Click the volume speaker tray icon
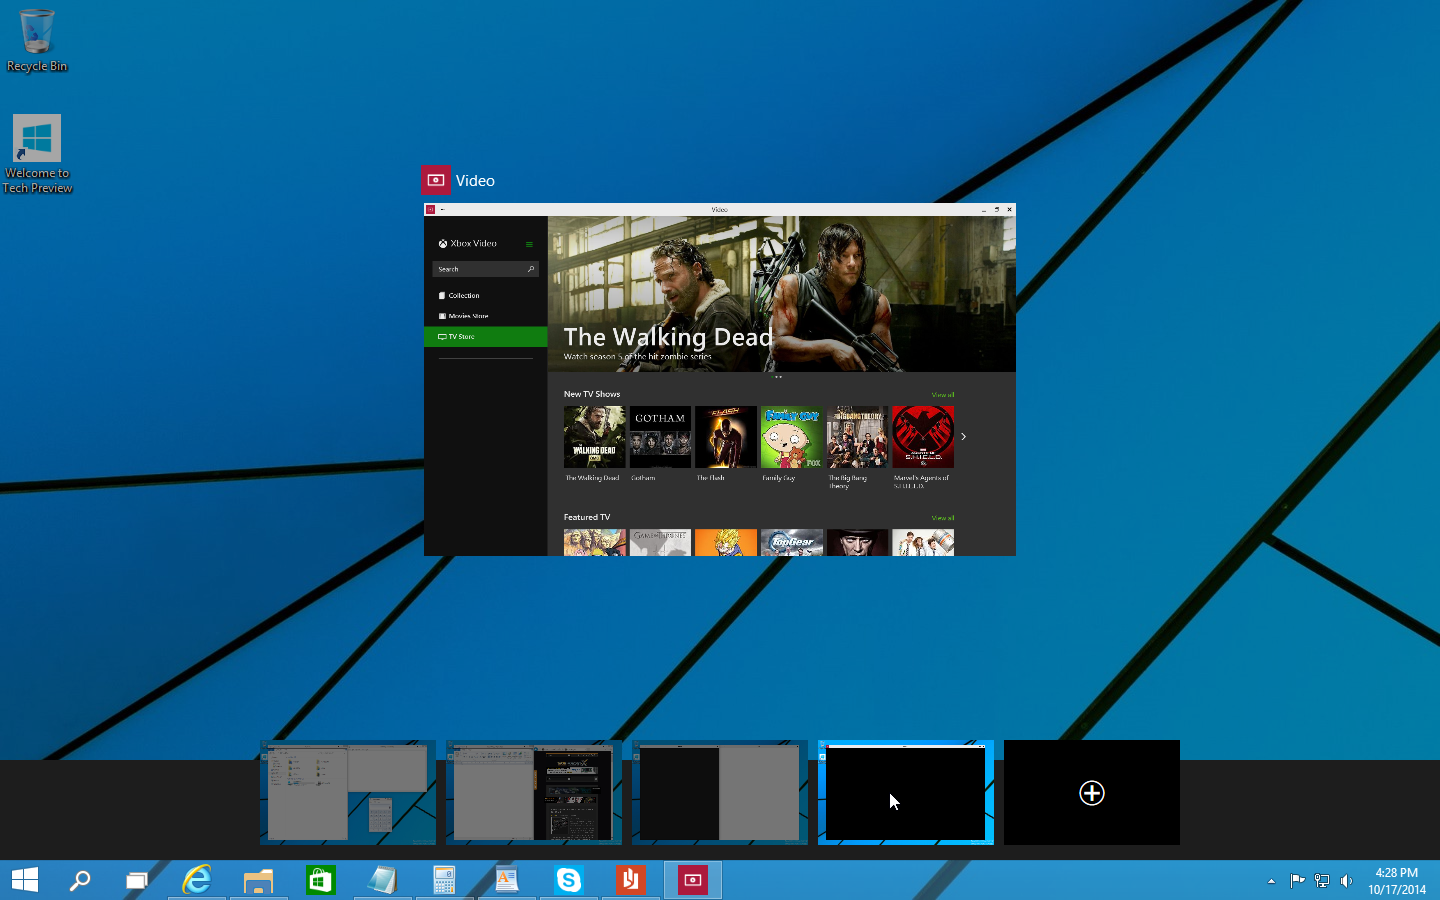Viewport: 1440px width, 900px height. pyautogui.click(x=1346, y=881)
